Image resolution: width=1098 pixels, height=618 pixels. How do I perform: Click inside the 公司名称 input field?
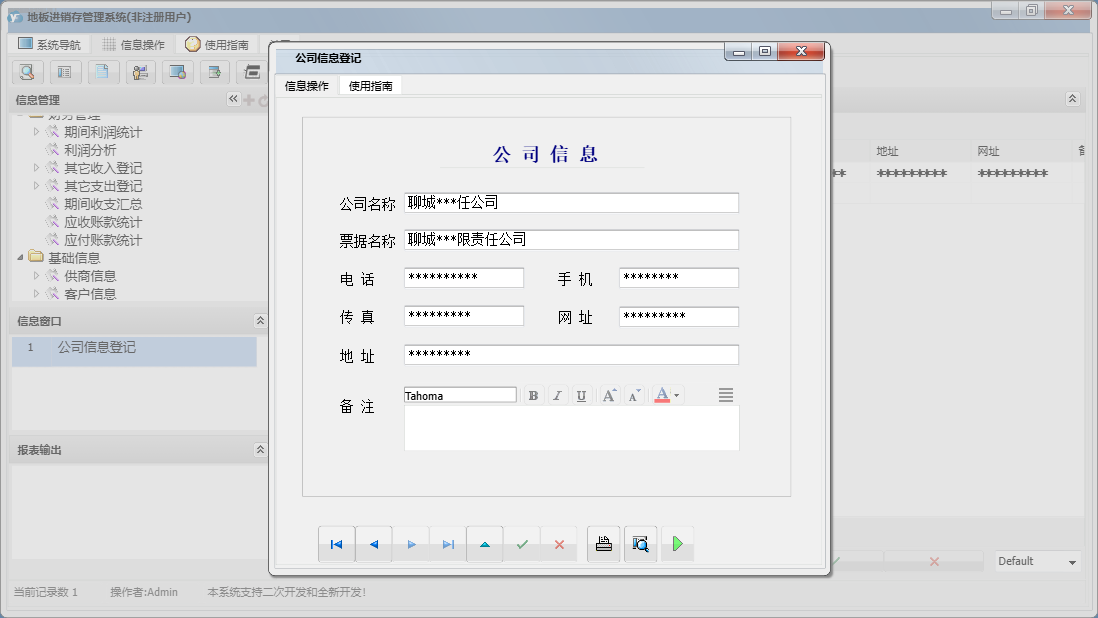tap(570, 202)
